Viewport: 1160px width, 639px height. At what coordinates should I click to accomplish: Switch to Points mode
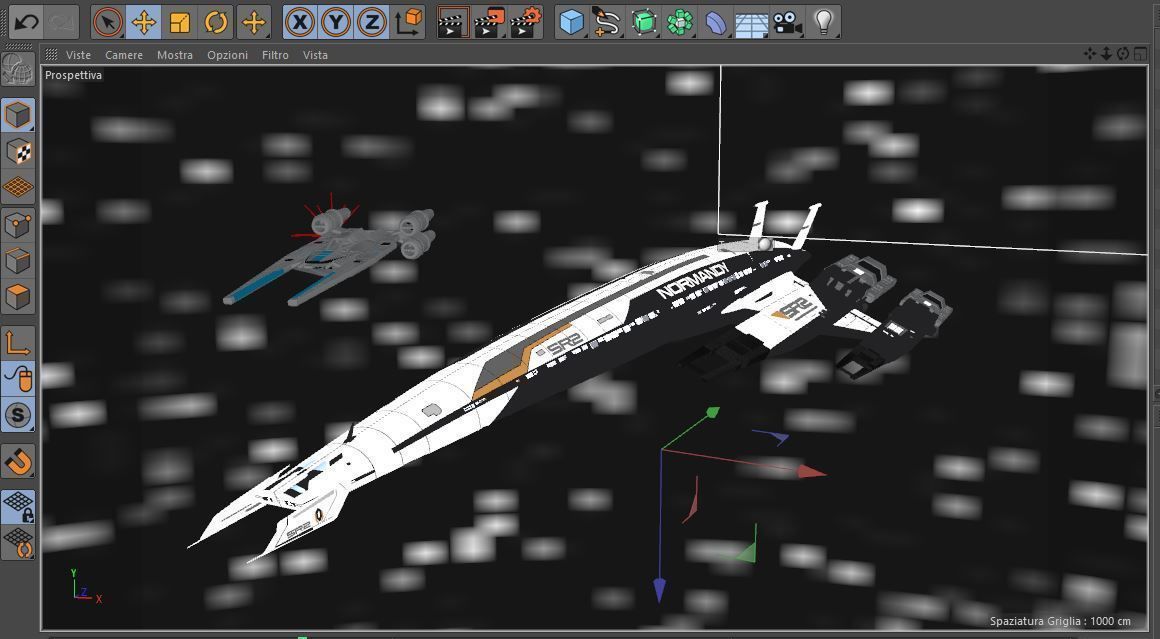[x=18, y=225]
